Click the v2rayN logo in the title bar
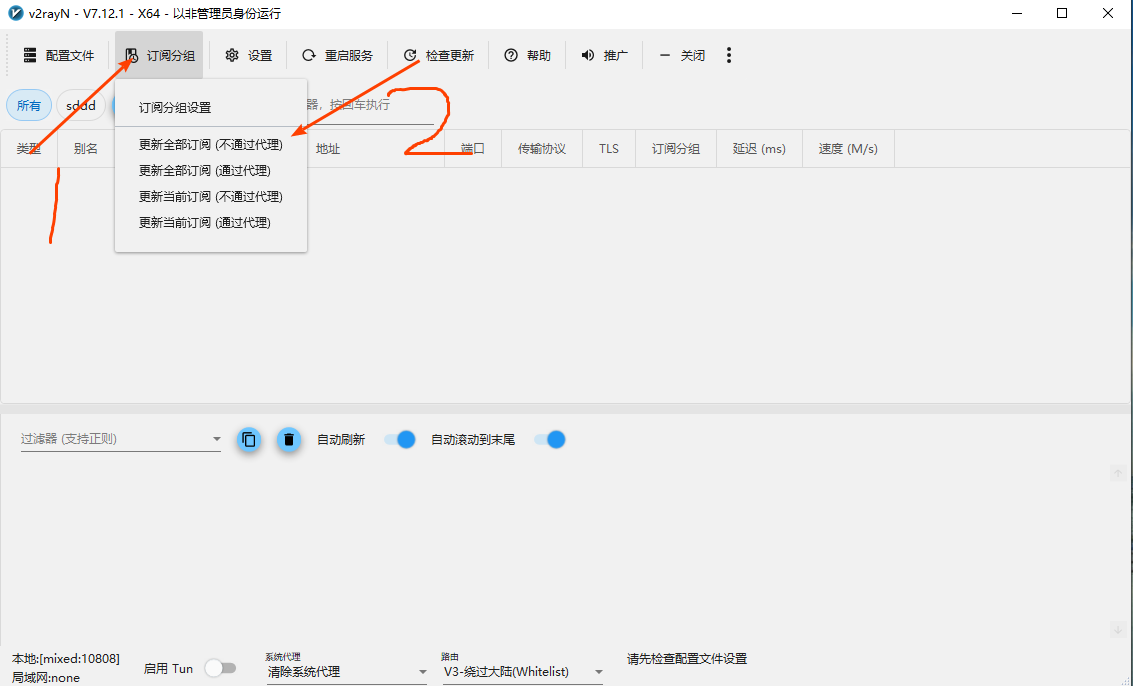 coord(15,13)
